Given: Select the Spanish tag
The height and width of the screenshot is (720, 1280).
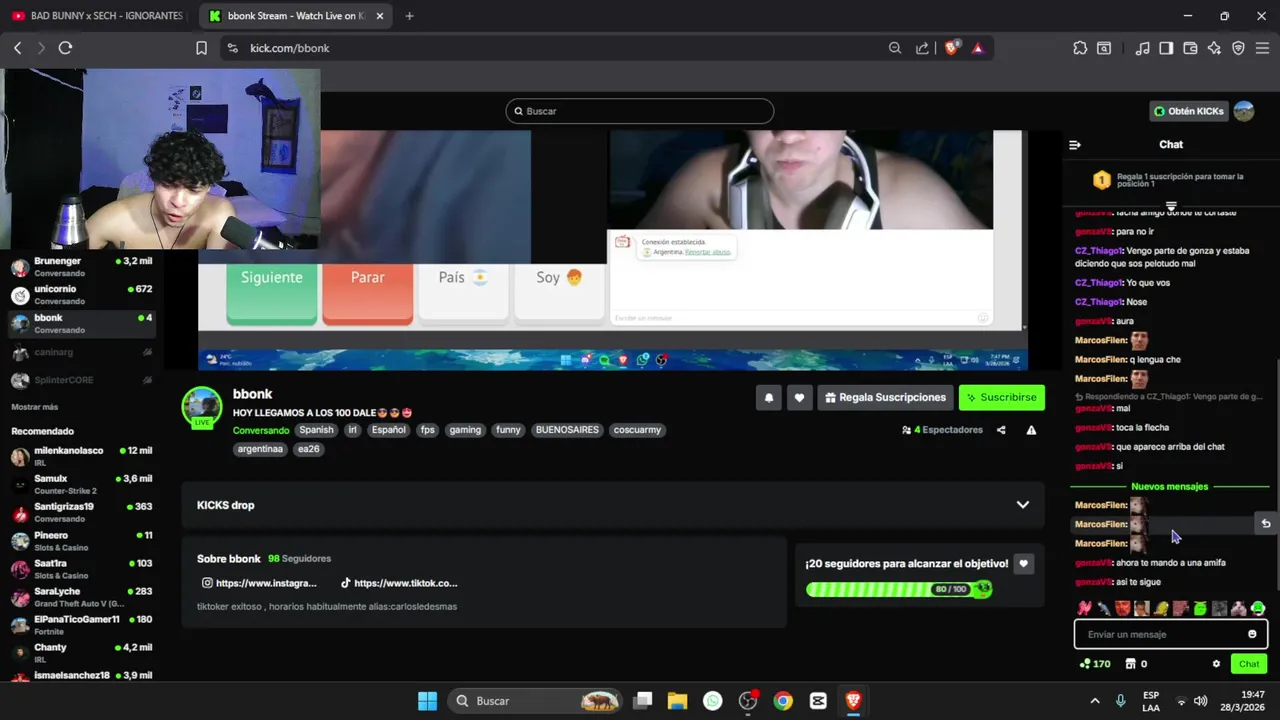Looking at the screenshot, I should [x=316, y=430].
